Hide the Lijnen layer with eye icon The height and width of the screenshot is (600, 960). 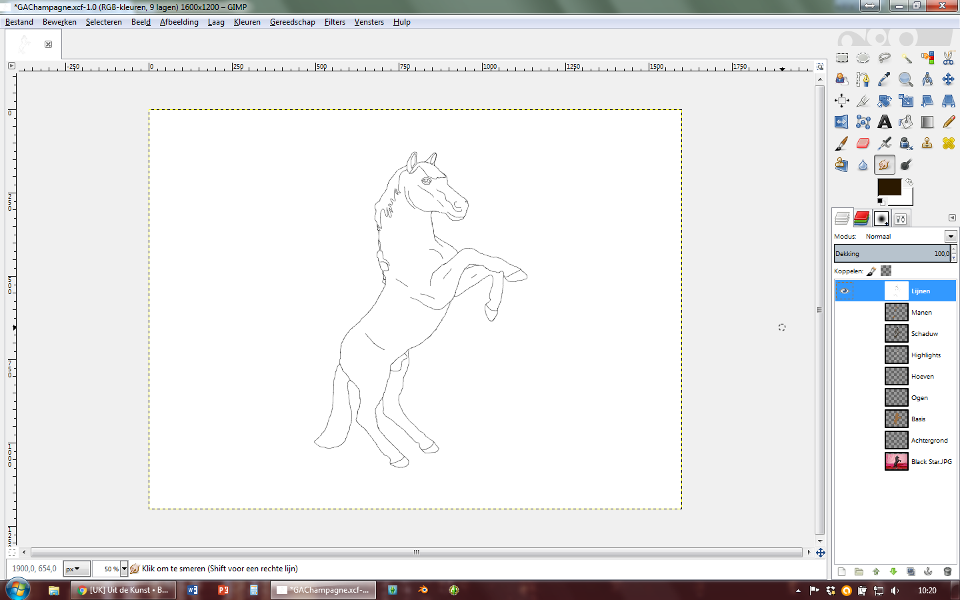click(844, 291)
